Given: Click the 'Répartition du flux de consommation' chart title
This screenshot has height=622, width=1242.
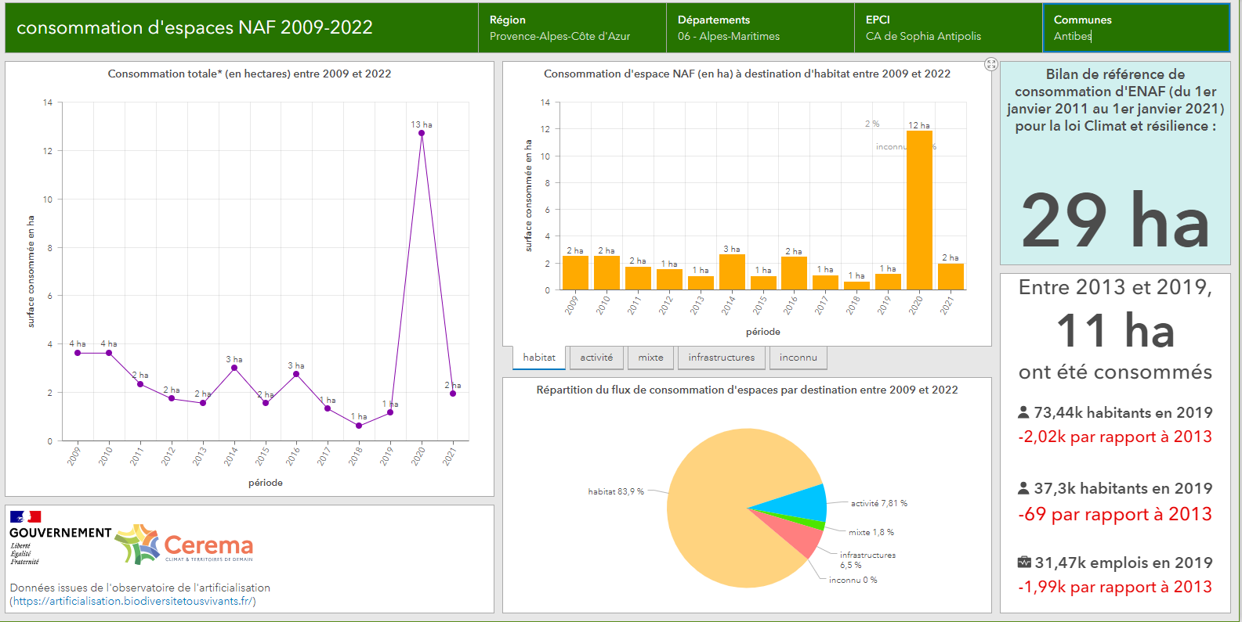Looking at the screenshot, I should 747,389.
